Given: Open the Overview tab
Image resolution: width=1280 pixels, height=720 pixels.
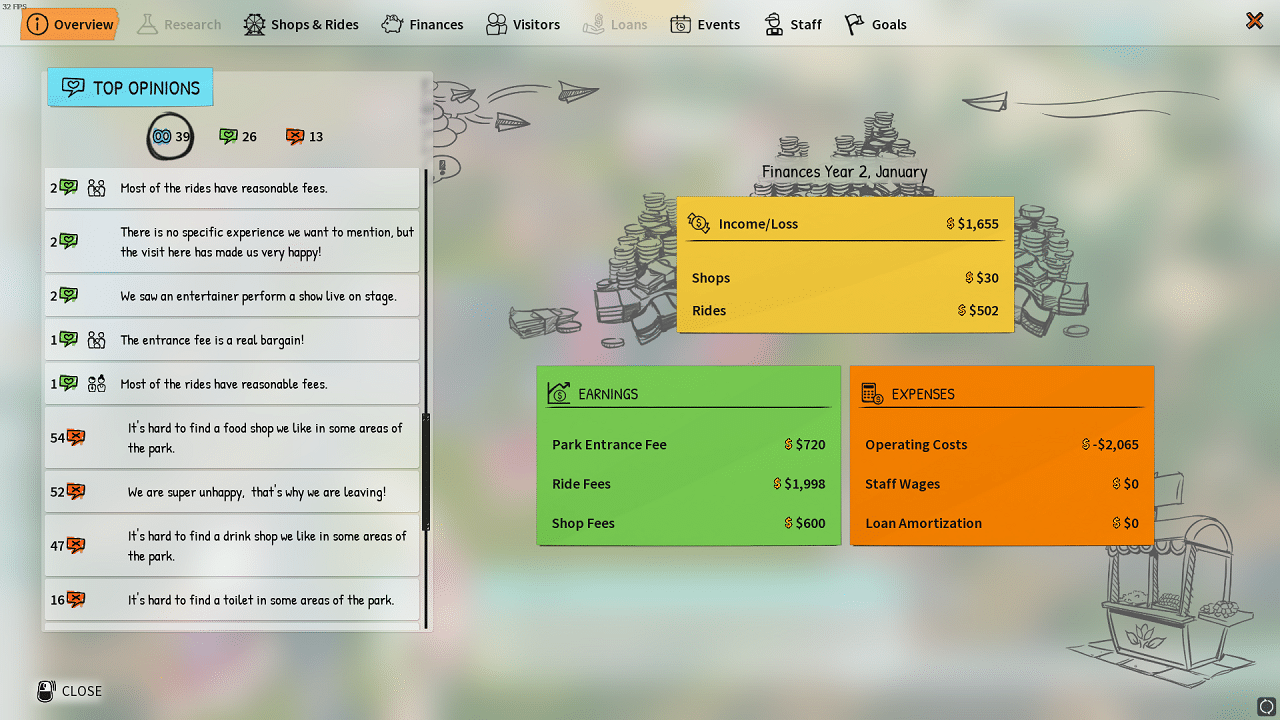Looking at the screenshot, I should [x=70, y=24].
